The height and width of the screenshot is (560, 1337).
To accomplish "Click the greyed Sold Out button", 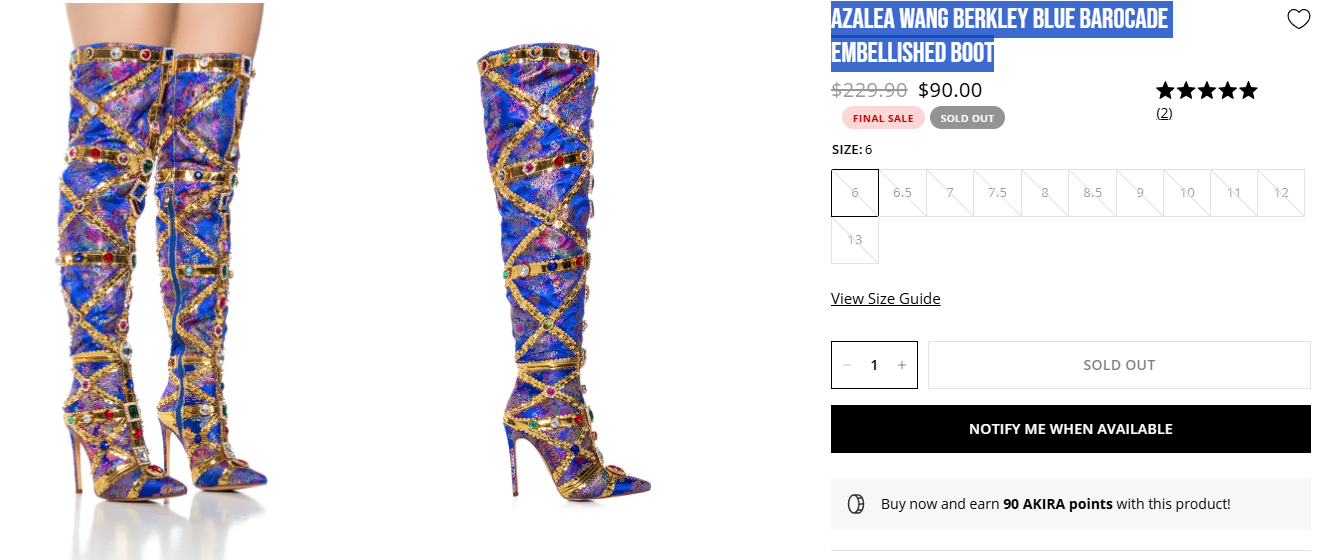I will pos(1119,365).
